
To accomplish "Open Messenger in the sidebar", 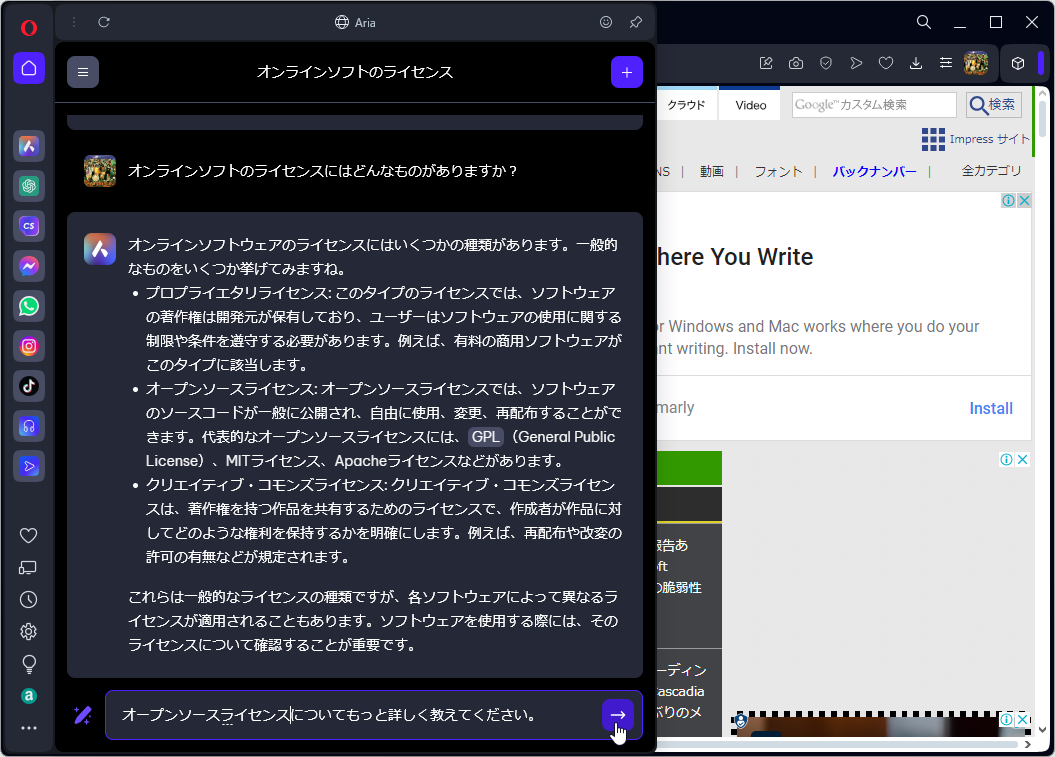I will (28, 266).
